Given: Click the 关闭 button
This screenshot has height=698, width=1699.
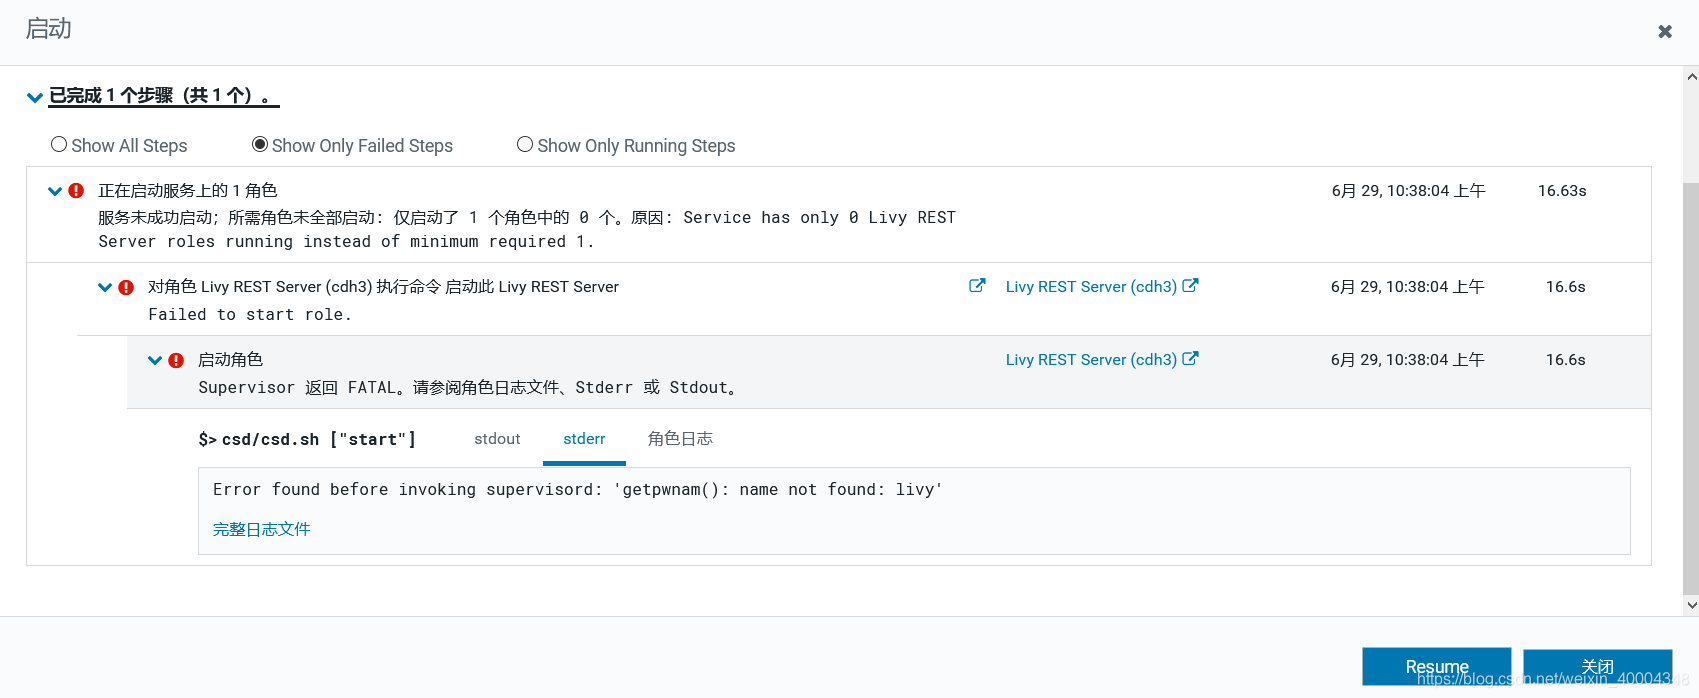Looking at the screenshot, I should [x=1597, y=667].
